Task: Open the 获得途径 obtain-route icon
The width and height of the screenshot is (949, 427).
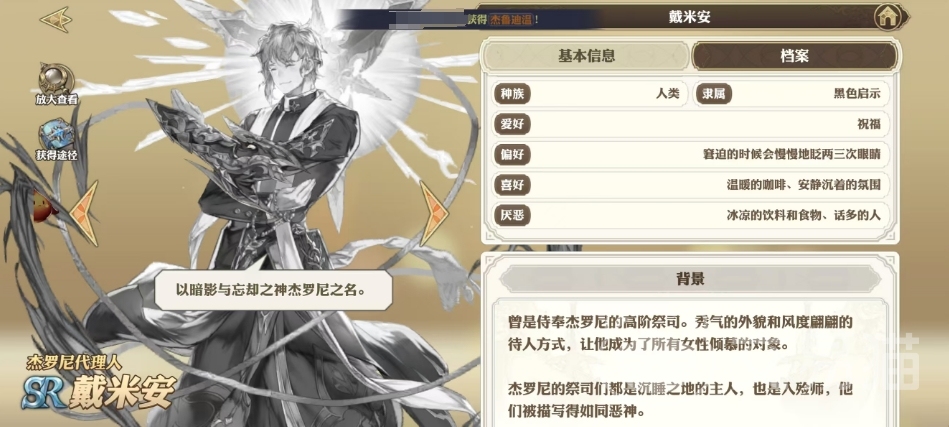Action: [x=56, y=135]
